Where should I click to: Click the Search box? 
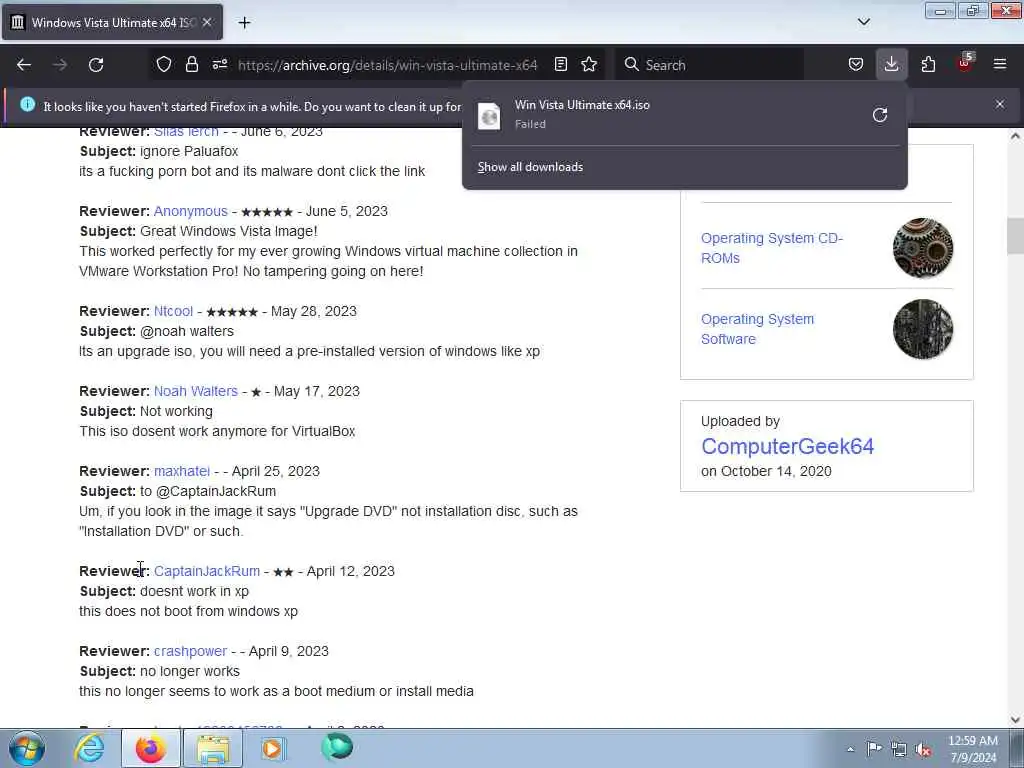[x=710, y=65]
